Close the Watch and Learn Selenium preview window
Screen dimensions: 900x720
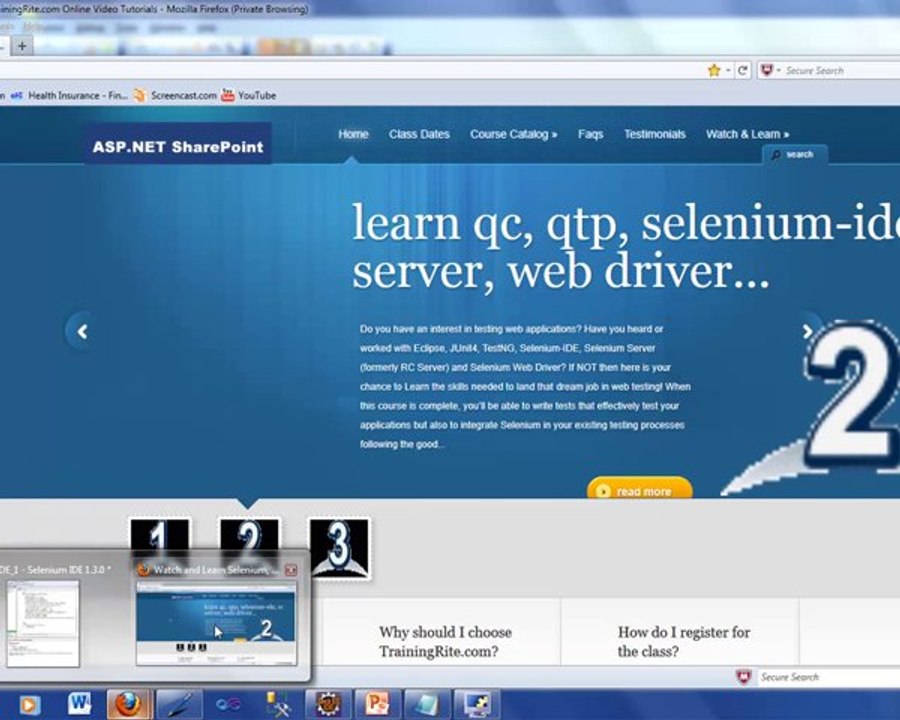click(x=291, y=570)
